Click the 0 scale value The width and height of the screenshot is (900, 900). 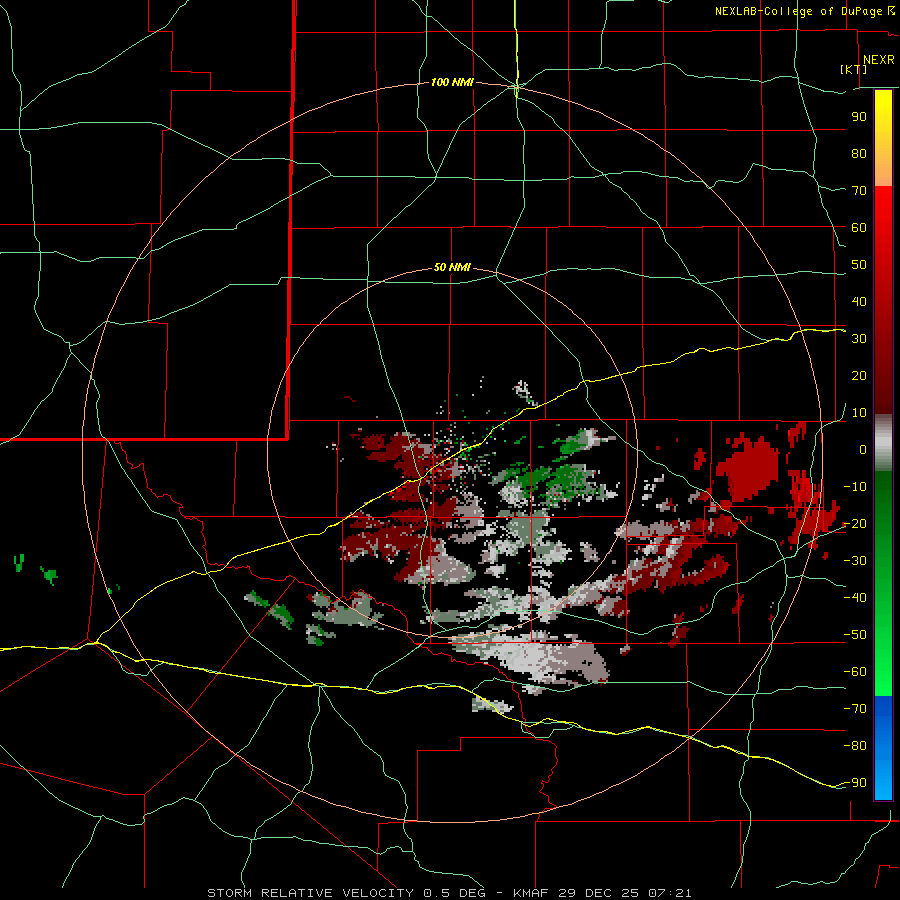click(x=863, y=449)
